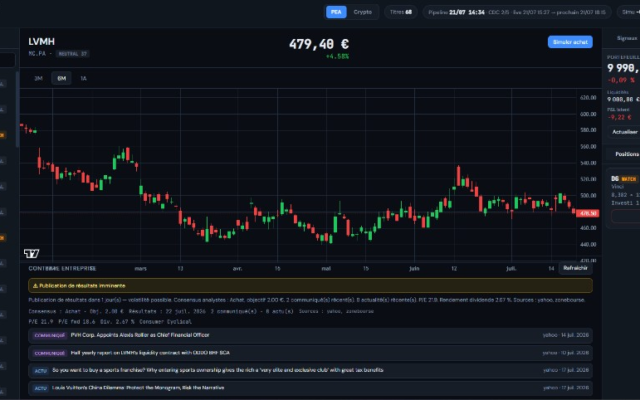
Task: Open the Signaux tab in right panel
Action: point(627,38)
